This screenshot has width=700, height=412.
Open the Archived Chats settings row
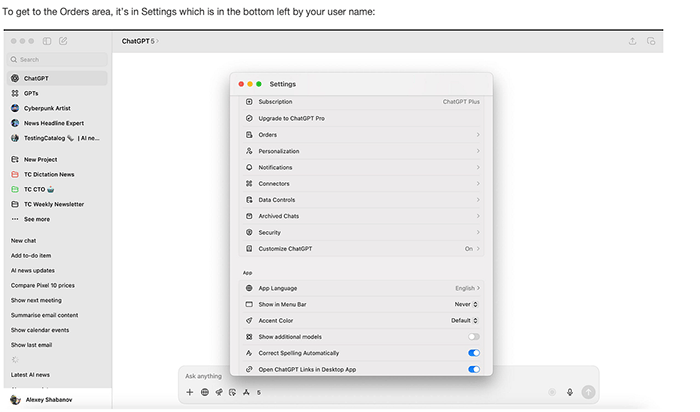pos(362,216)
